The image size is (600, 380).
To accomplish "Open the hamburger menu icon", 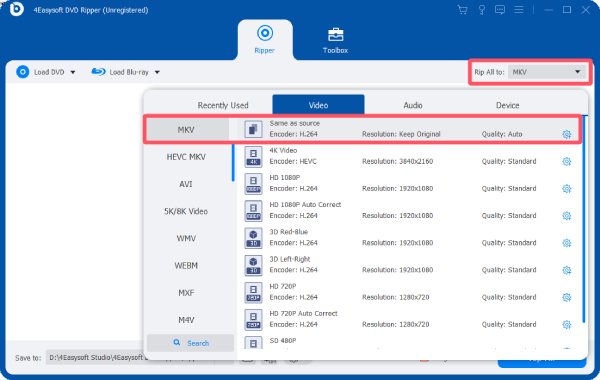I will click(x=518, y=10).
